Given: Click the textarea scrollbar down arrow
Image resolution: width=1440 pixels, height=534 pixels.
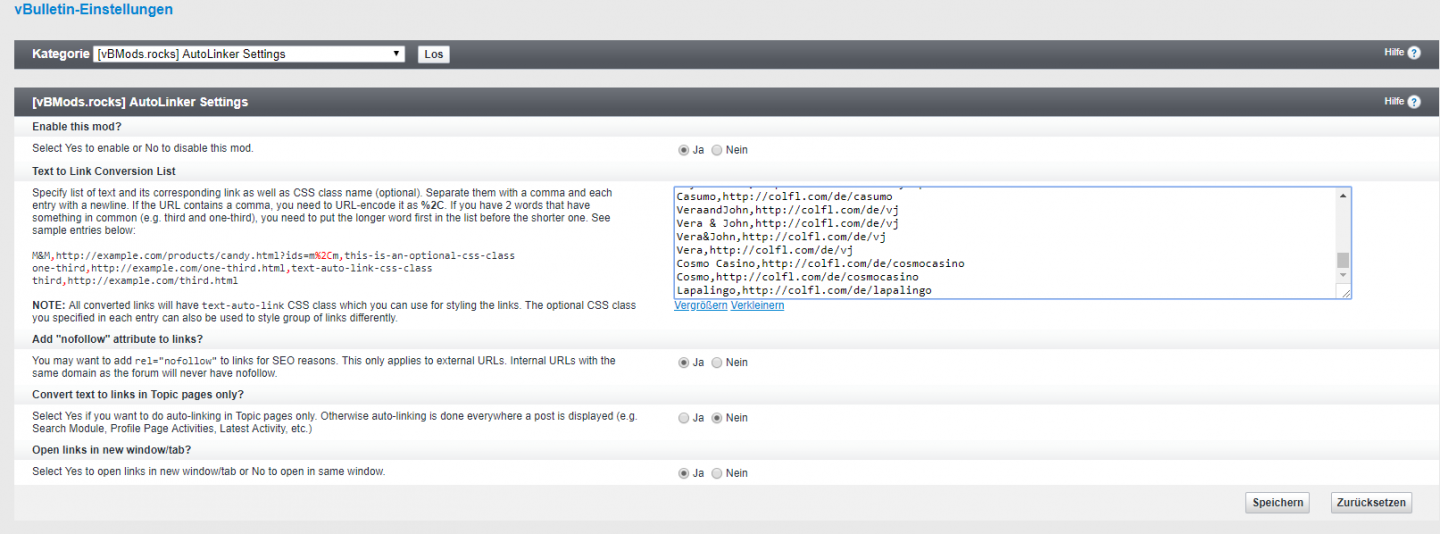Looking at the screenshot, I should pos(1343,277).
